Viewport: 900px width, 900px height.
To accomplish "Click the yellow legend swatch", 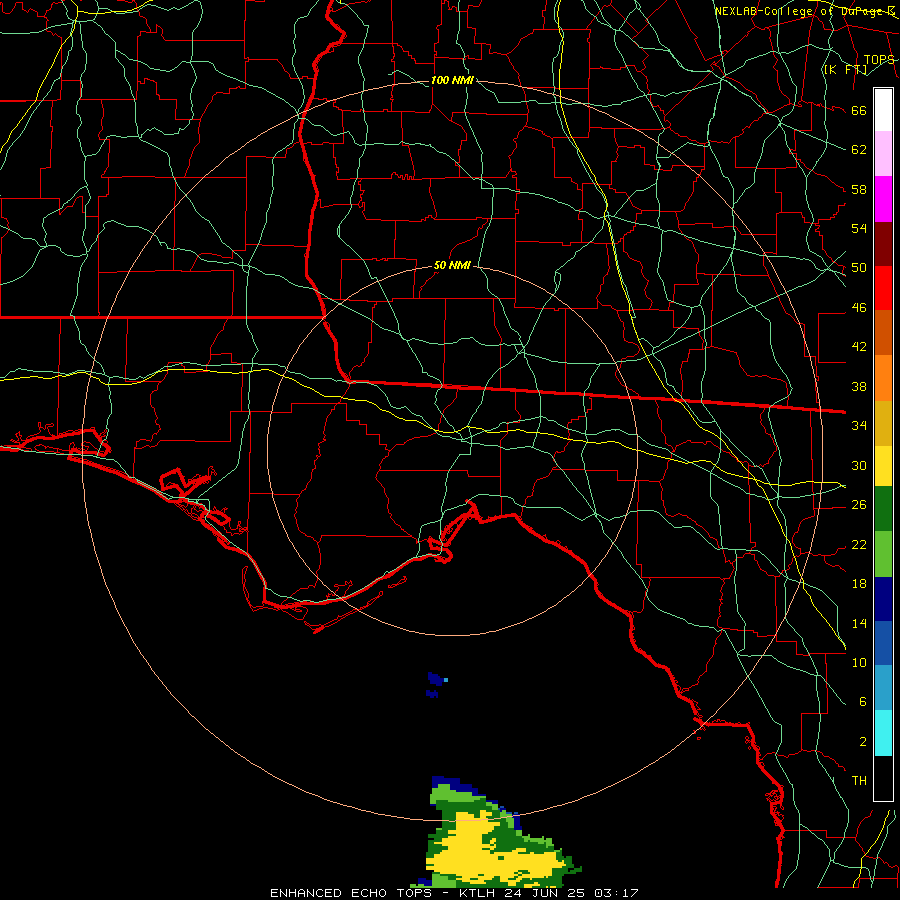I will [883, 466].
